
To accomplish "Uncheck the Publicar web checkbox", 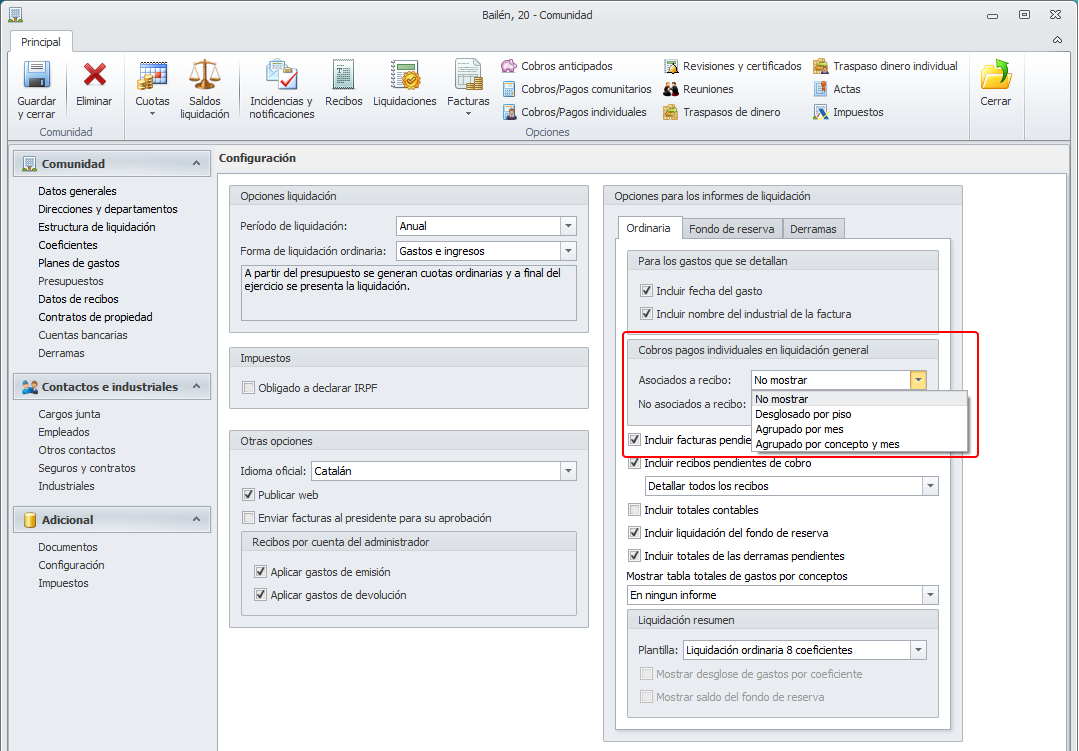I will tap(248, 494).
